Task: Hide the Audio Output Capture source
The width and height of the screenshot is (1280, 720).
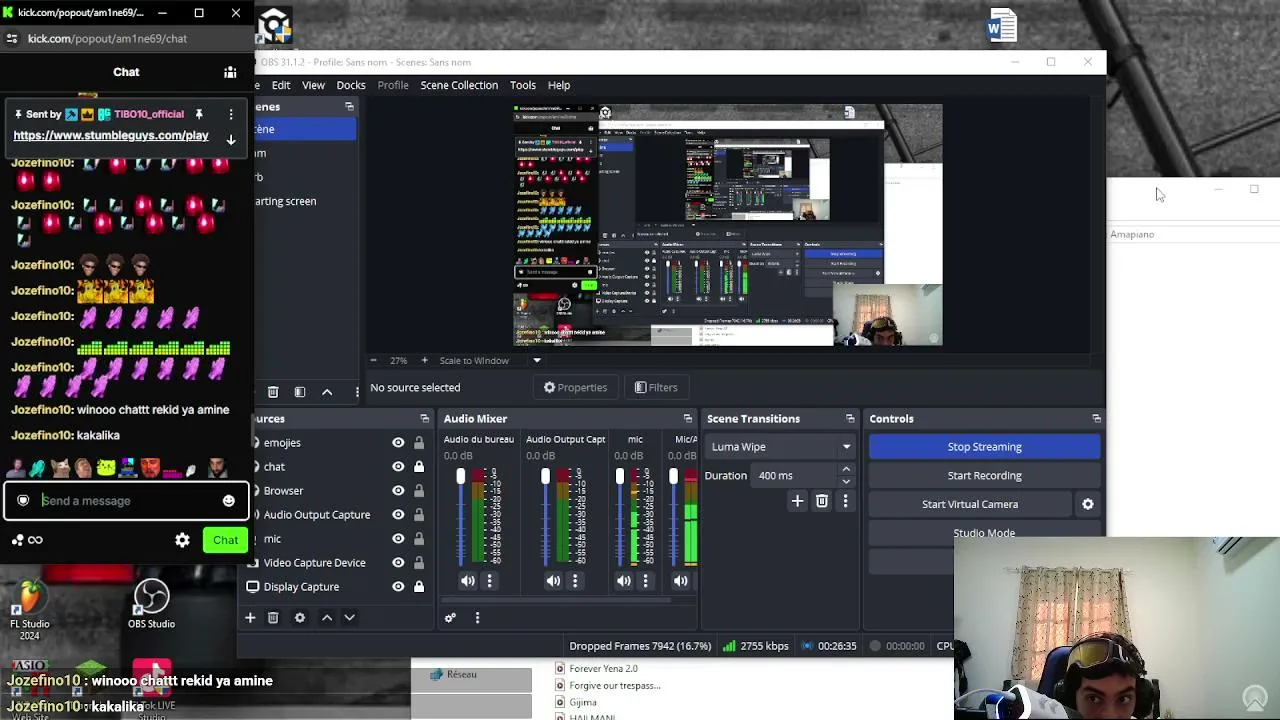Action: 398,515
